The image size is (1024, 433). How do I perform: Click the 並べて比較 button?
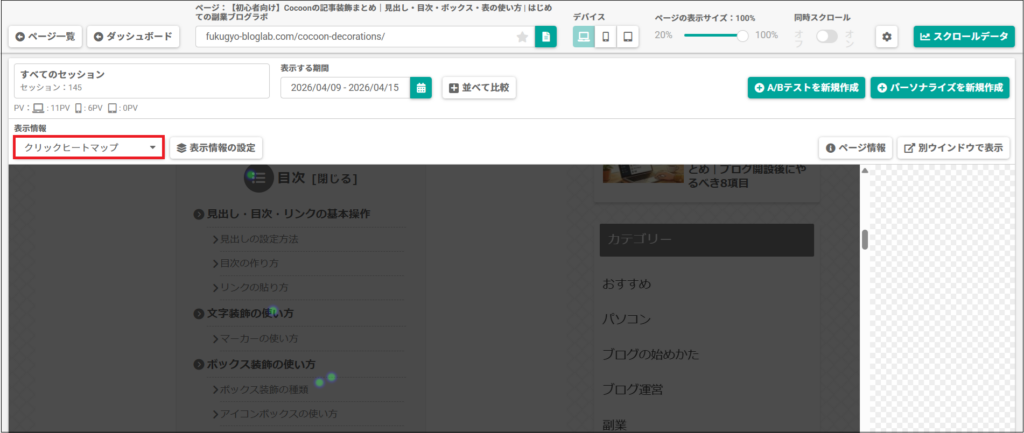click(x=479, y=88)
